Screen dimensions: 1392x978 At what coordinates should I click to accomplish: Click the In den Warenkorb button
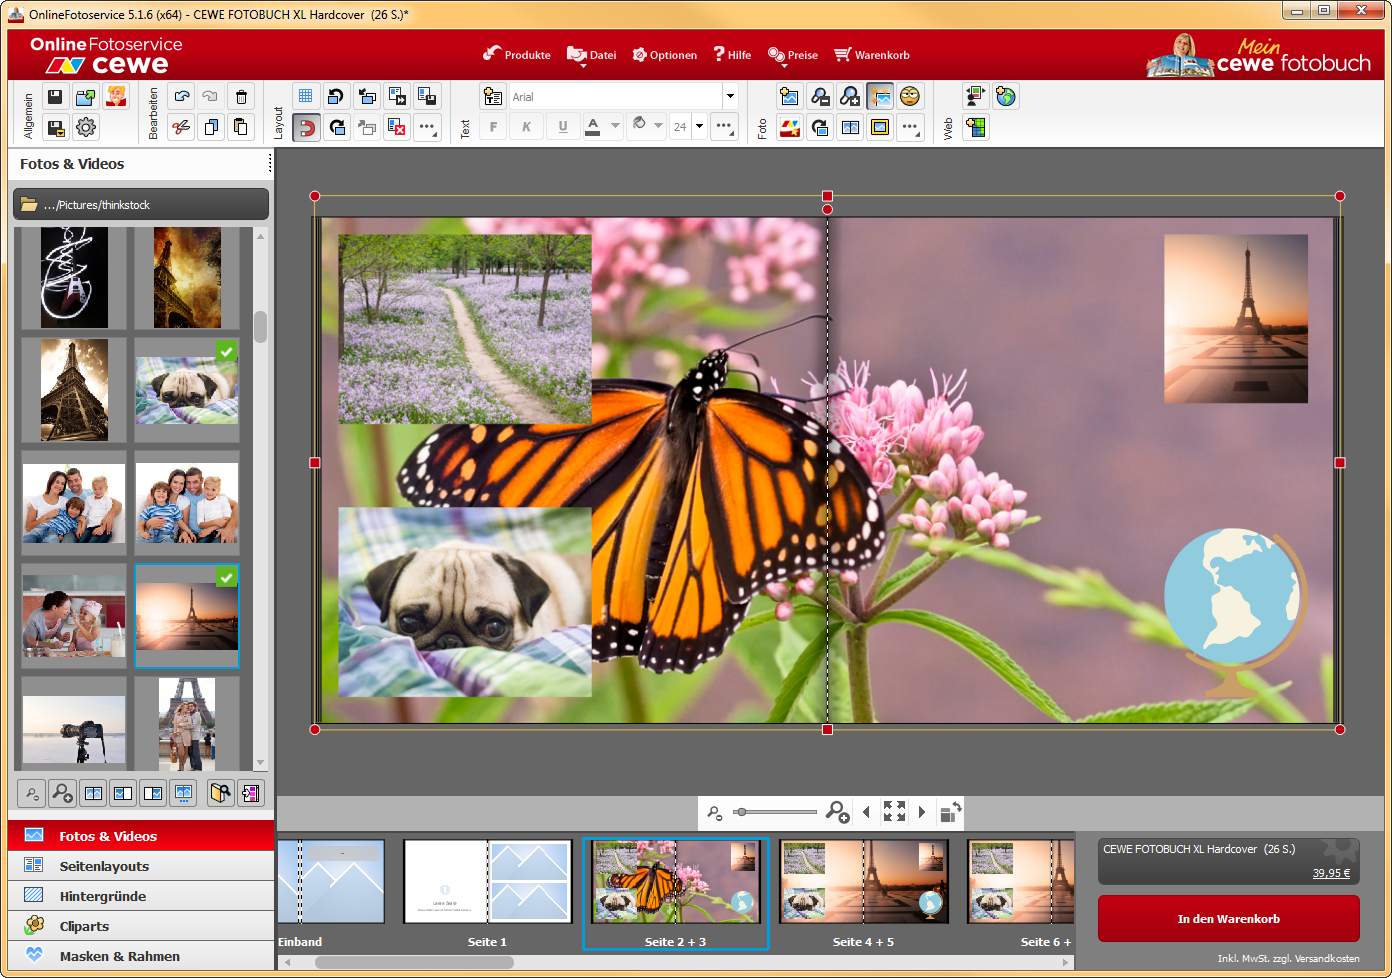click(1228, 919)
